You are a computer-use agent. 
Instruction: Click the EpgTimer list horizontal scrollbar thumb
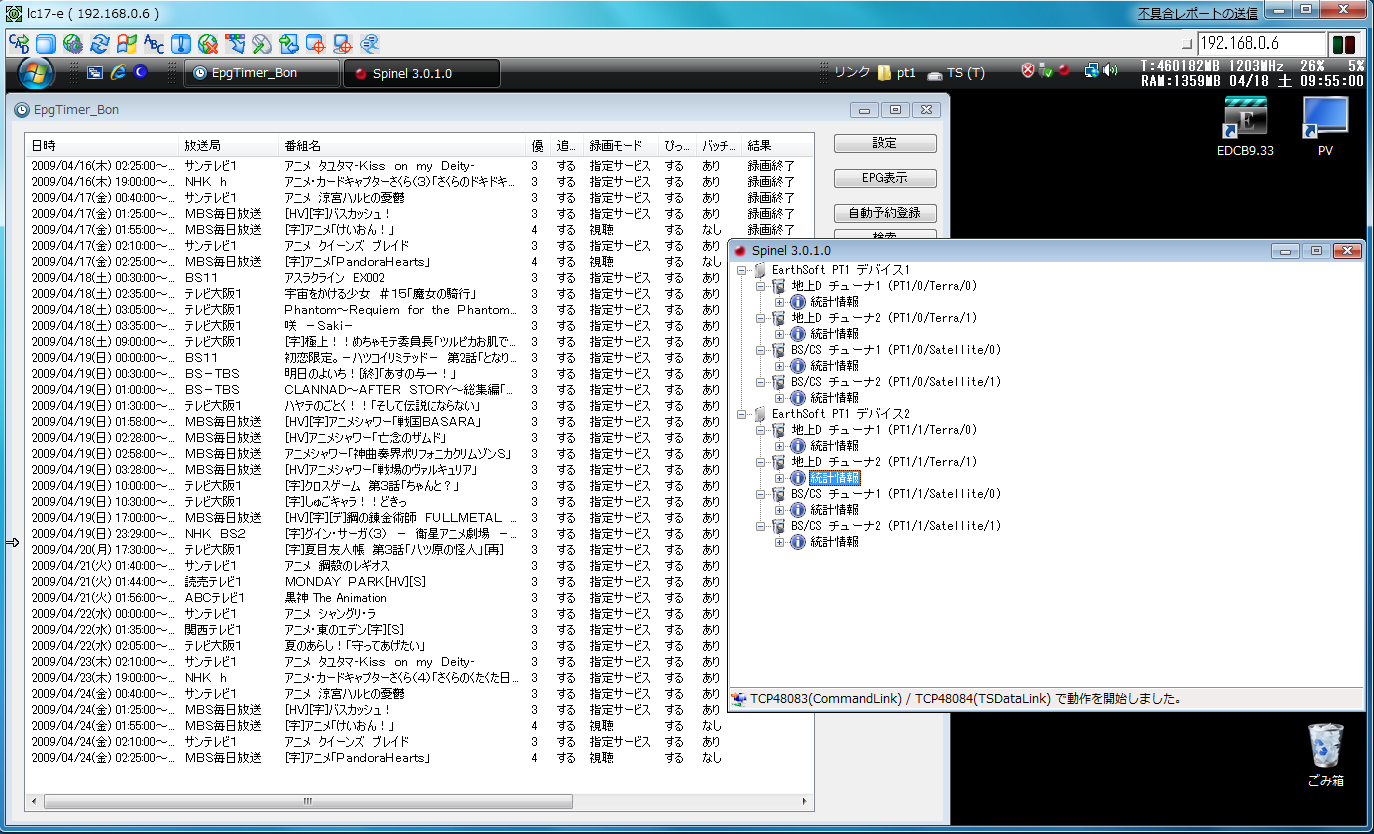point(307,802)
